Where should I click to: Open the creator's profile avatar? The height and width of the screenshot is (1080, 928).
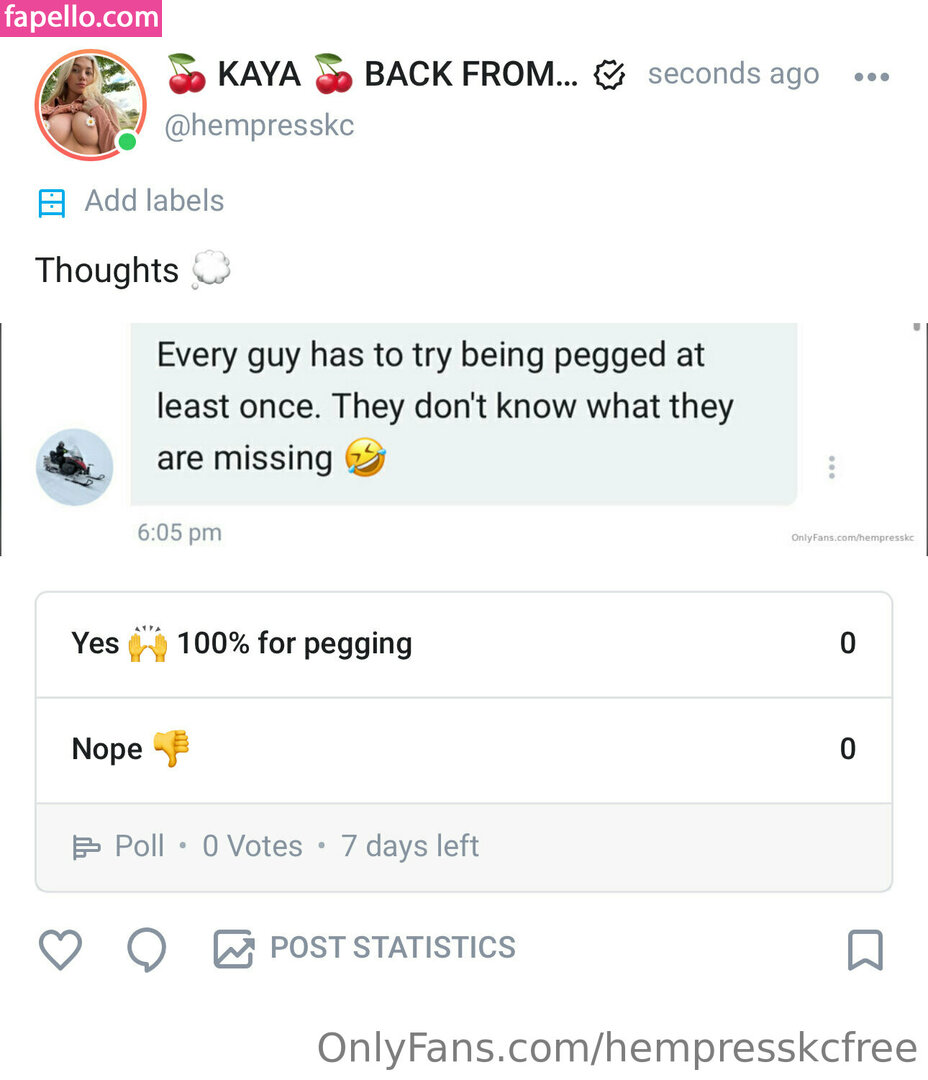click(x=91, y=105)
